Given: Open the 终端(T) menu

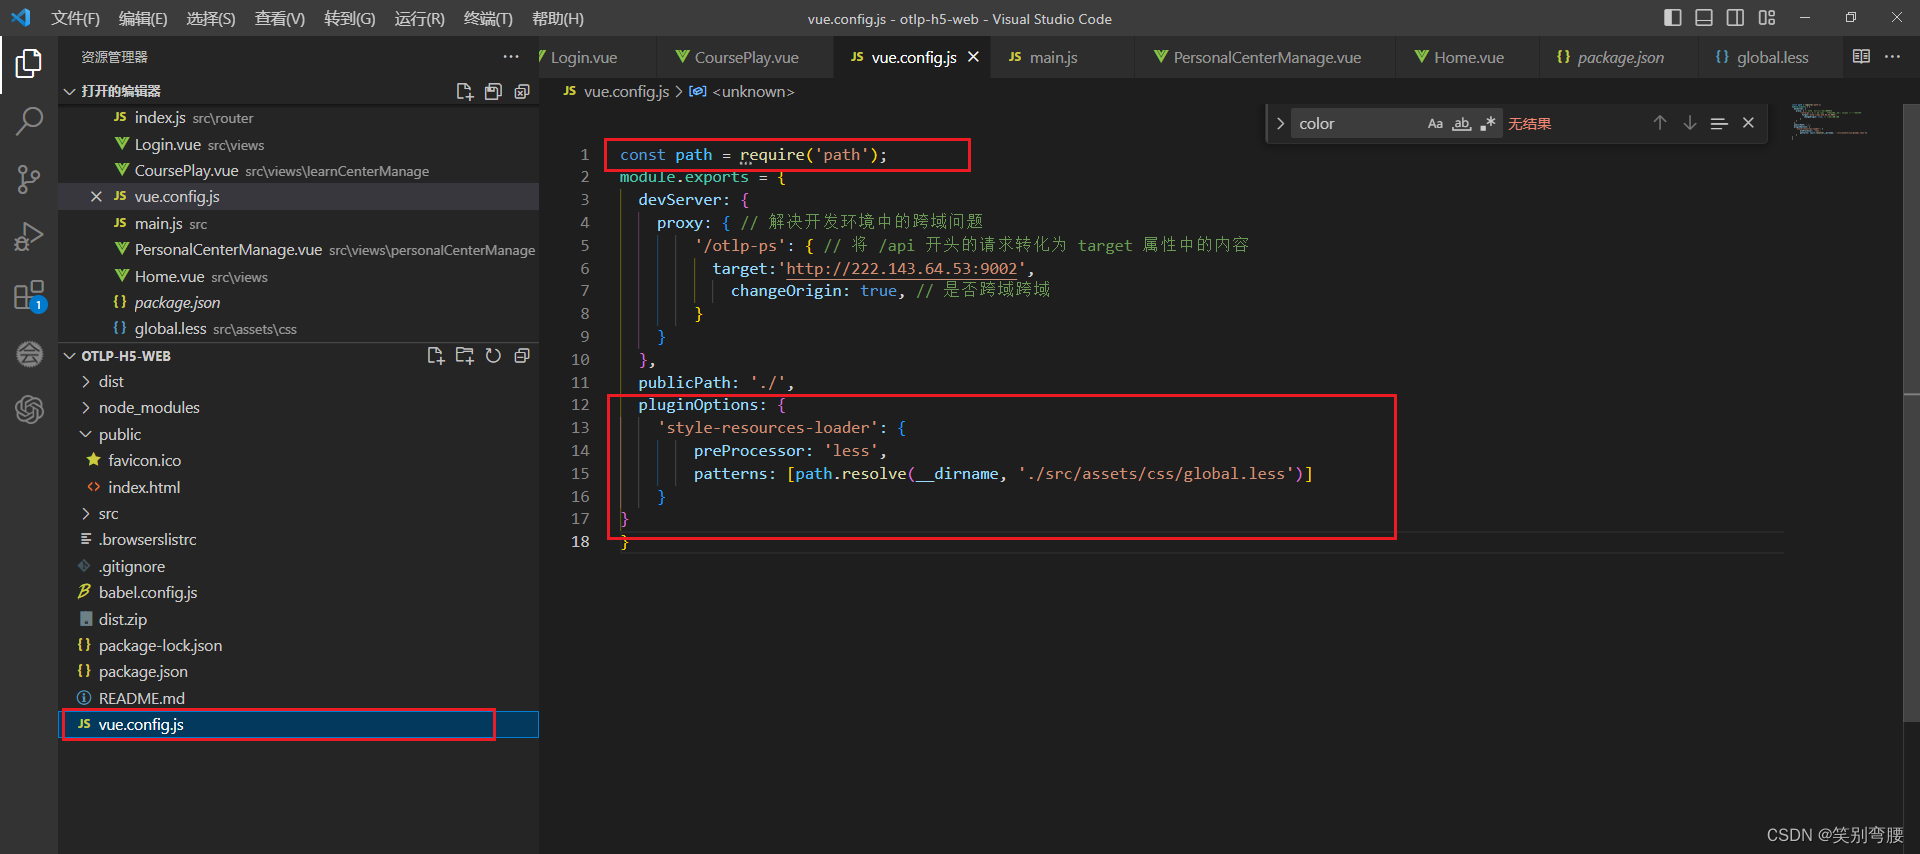Looking at the screenshot, I should tap(488, 19).
